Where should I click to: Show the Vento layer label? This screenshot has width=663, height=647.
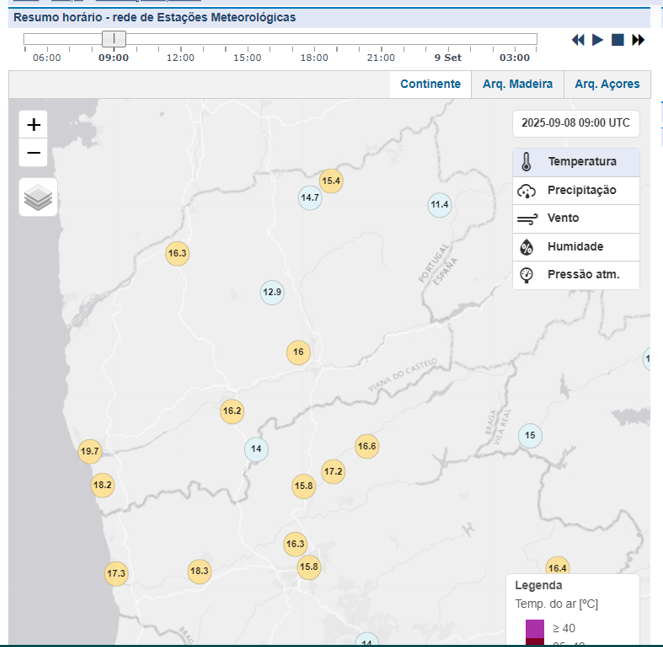click(x=563, y=218)
